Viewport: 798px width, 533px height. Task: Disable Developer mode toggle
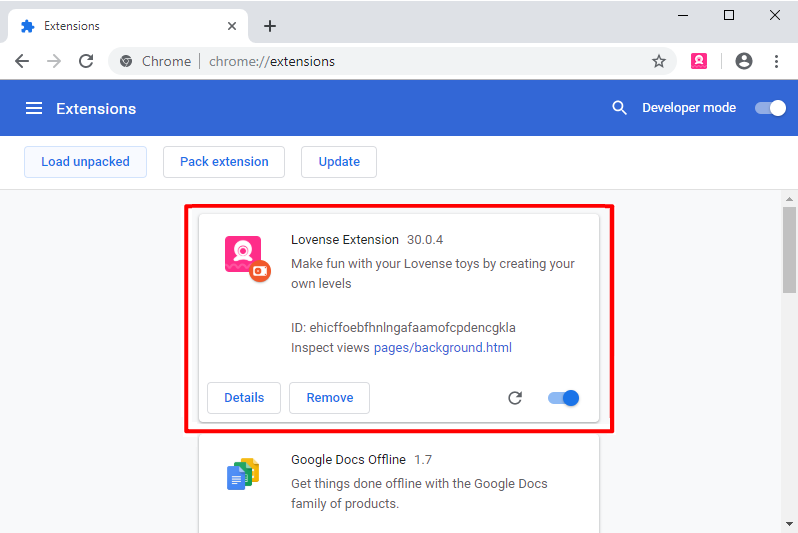pos(770,108)
